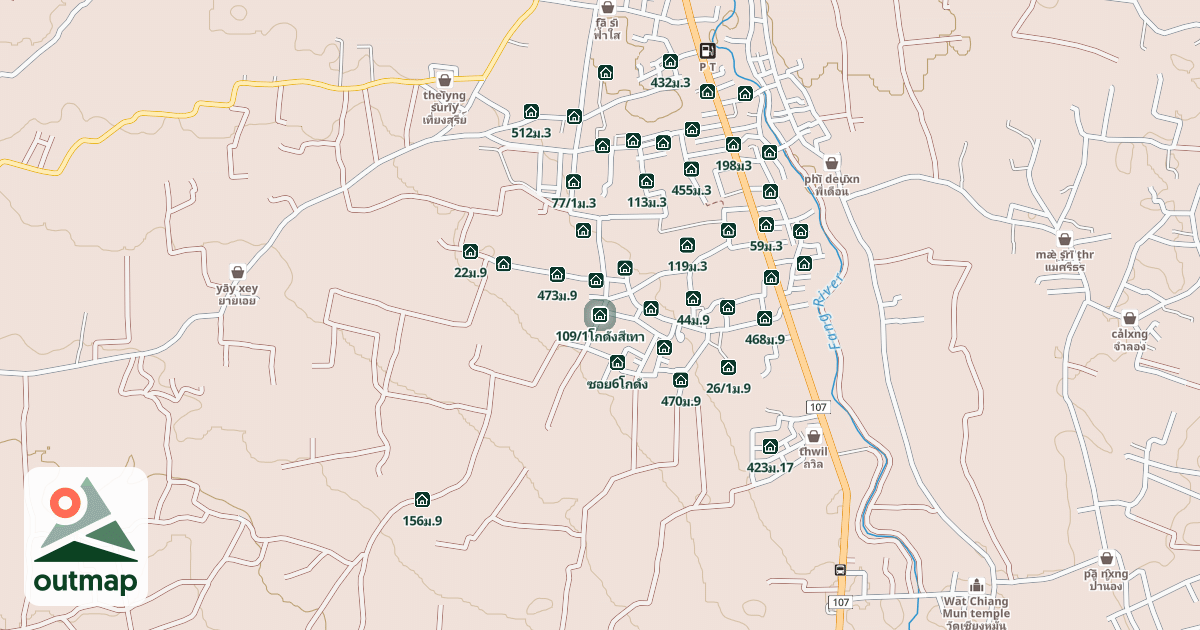Screen dimensions: 1200x630
Task: Select the bus stop icon near route 107
Action: tap(840, 571)
